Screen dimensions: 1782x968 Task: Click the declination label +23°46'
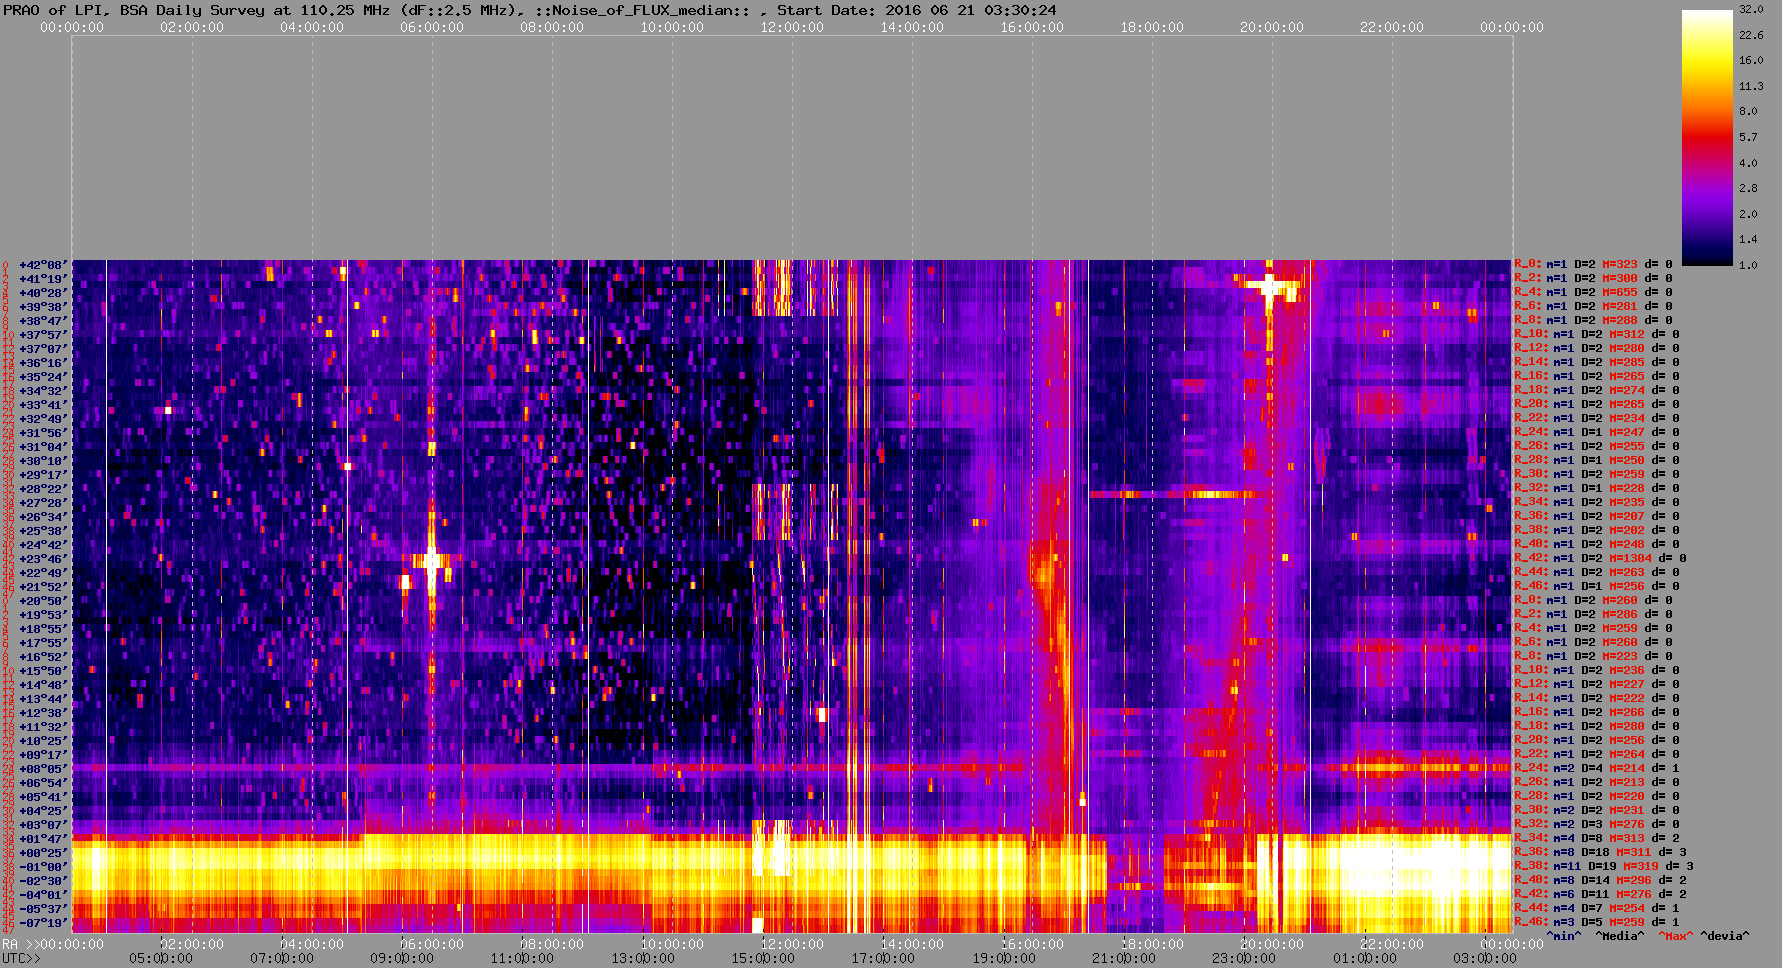tap(42, 559)
